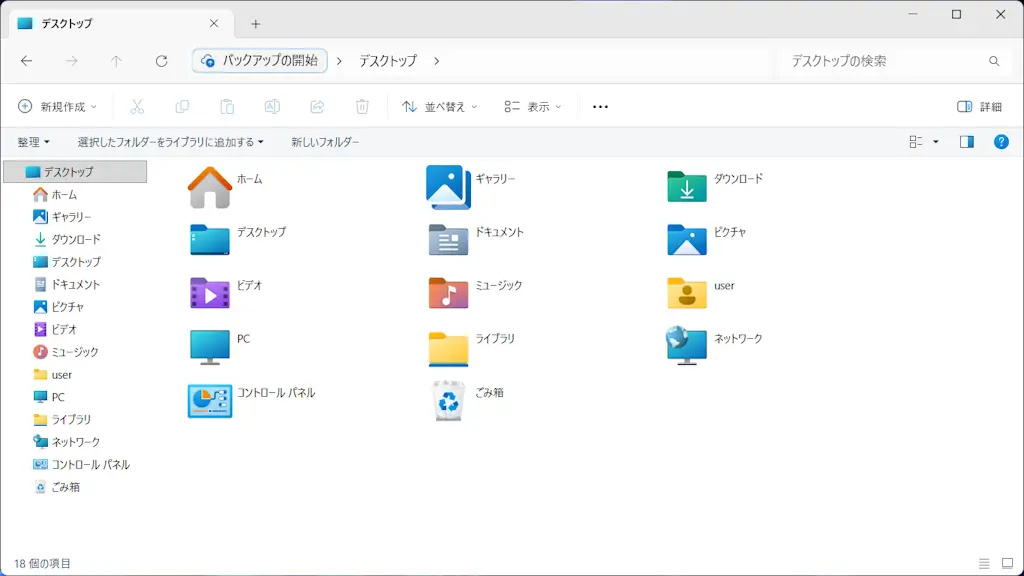Toggle the 詳細 details pane button
Viewport: 1024px width, 576px height.
coord(979,106)
